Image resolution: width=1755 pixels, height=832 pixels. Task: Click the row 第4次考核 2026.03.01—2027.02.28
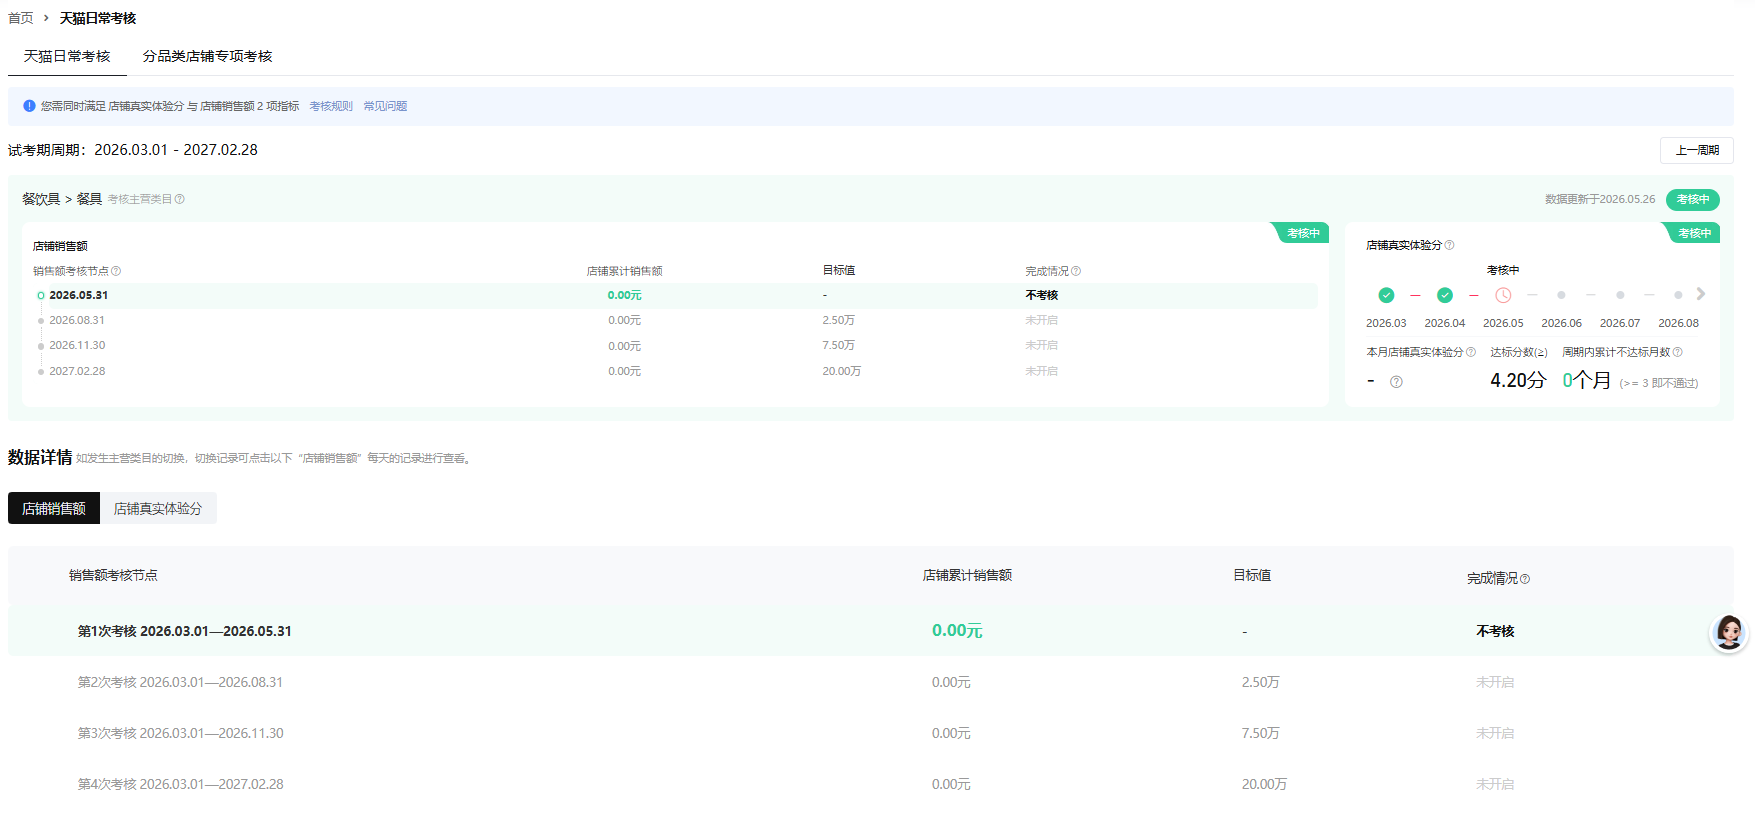point(871,784)
